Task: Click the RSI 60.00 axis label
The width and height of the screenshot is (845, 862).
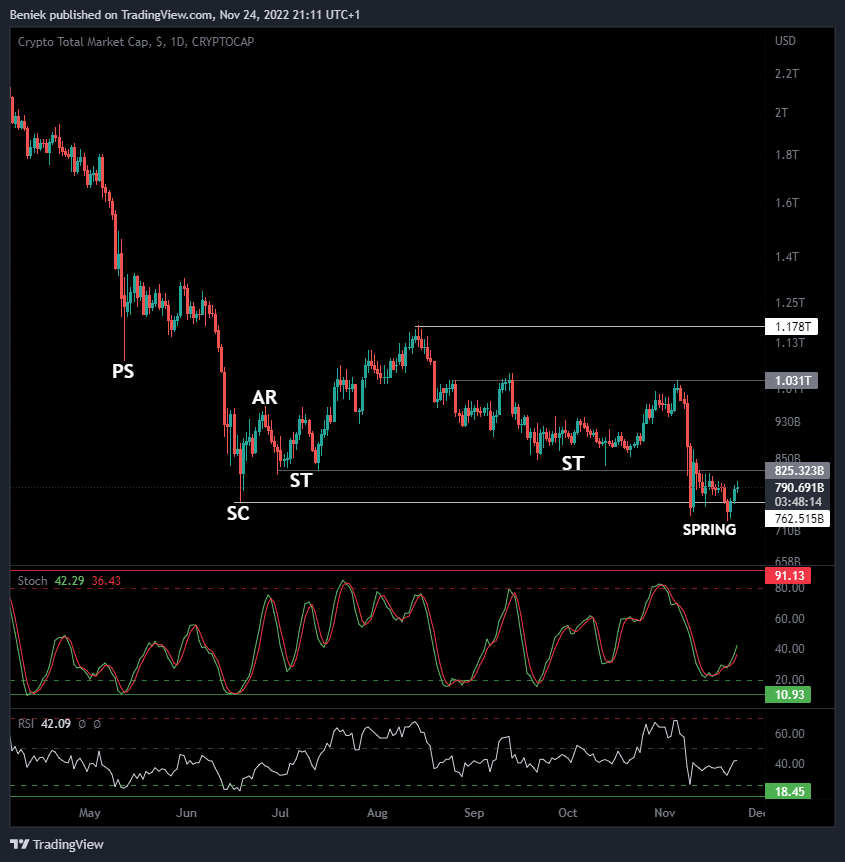Action: pyautogui.click(x=789, y=734)
